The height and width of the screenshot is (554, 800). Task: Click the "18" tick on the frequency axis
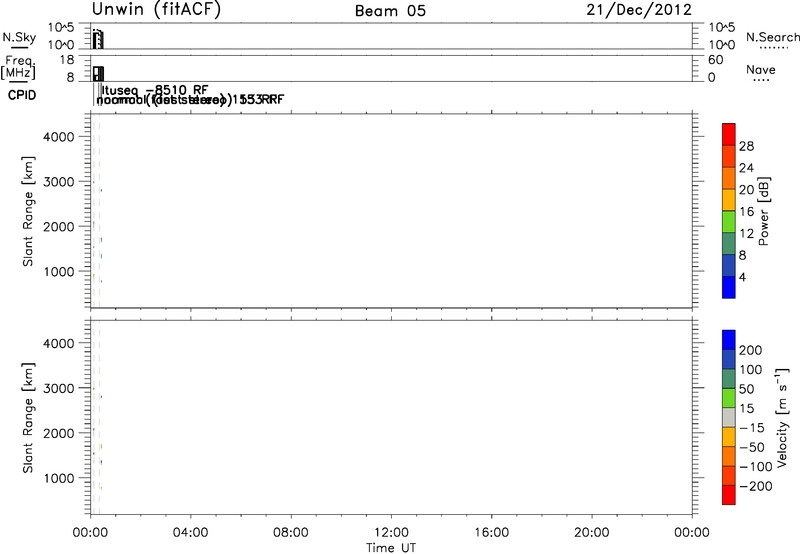[x=67, y=60]
